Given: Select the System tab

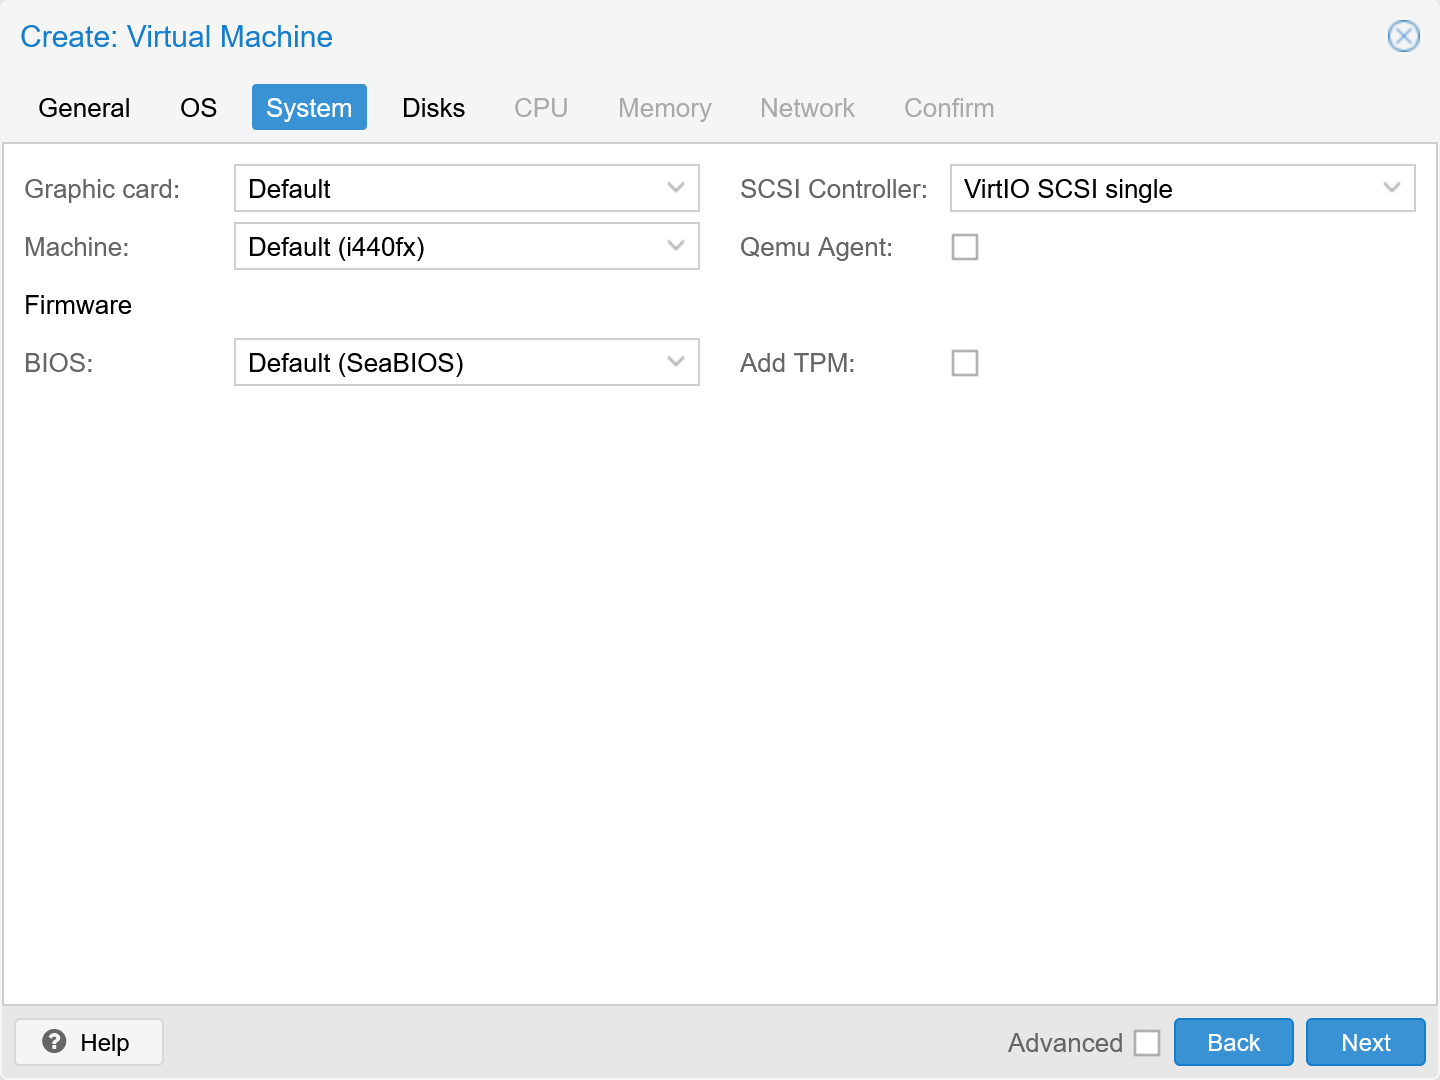Looking at the screenshot, I should pyautogui.click(x=308, y=107).
